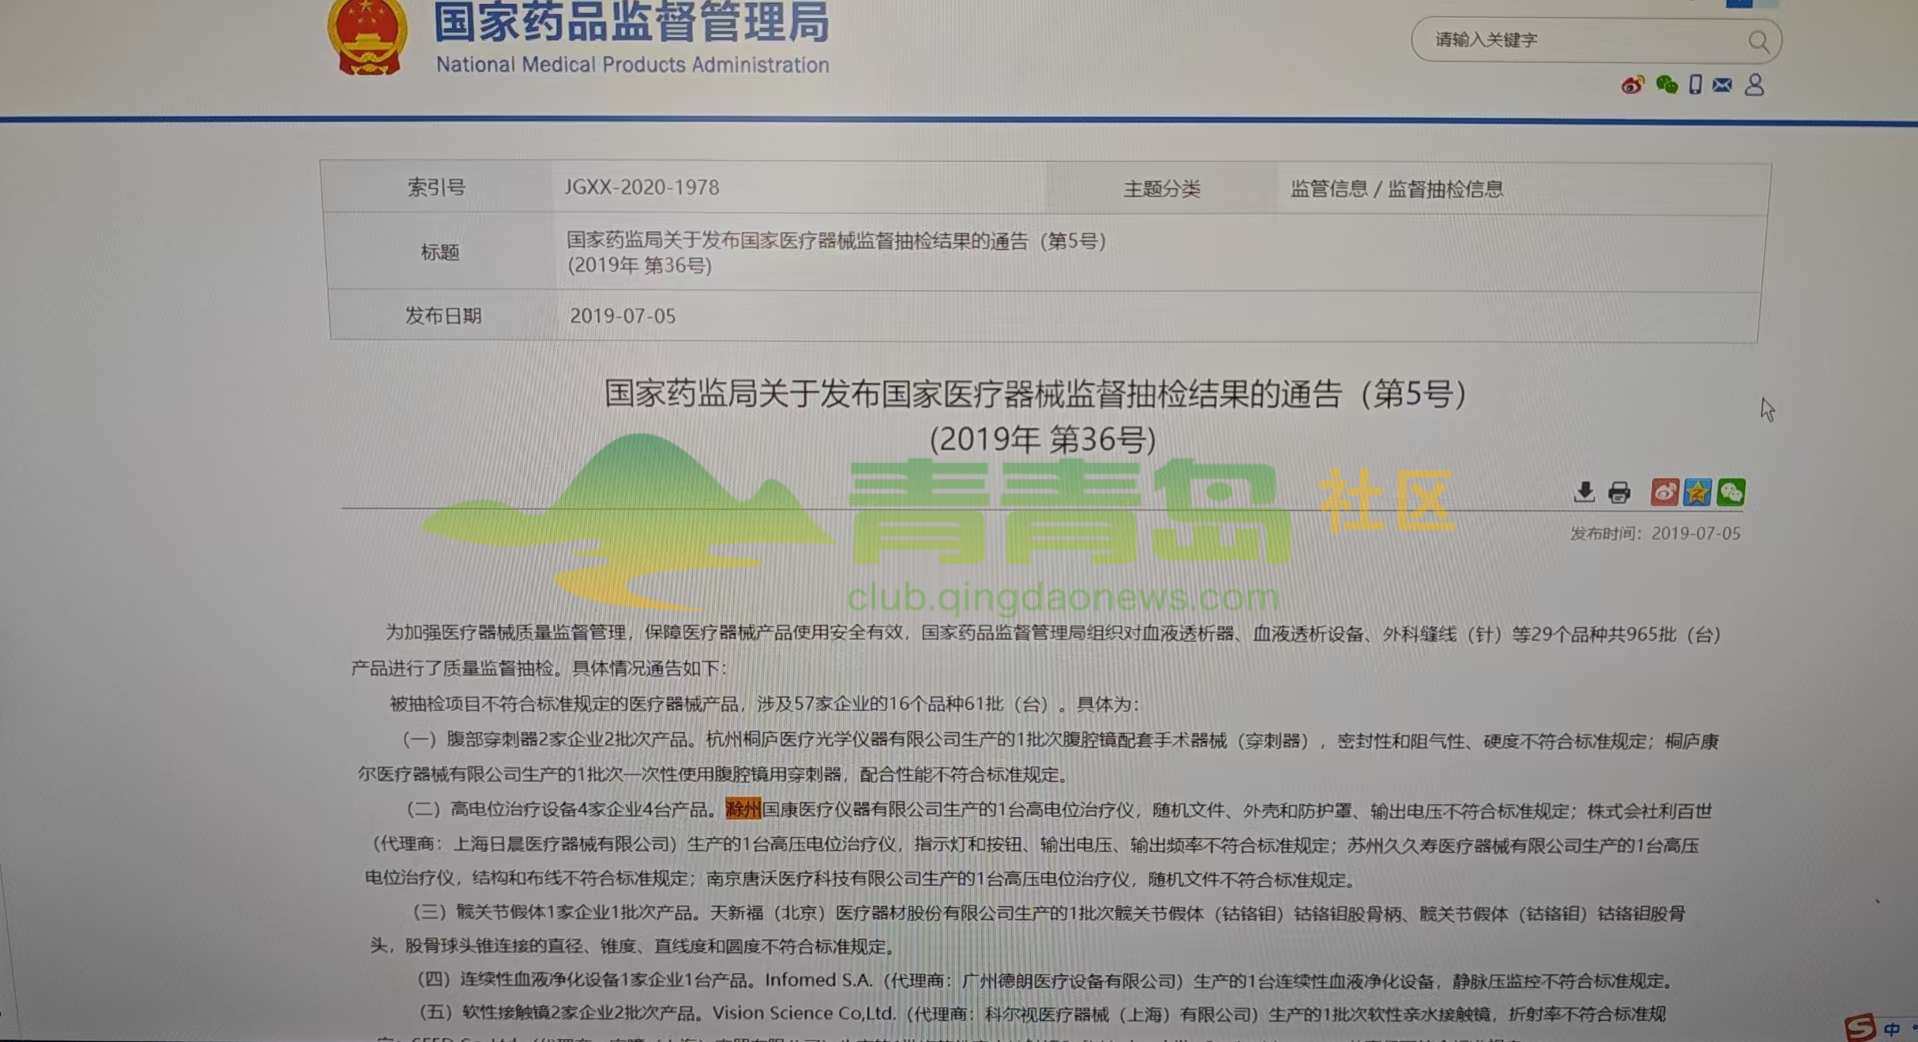
Task: Share article to QQ Zone star icon
Action: (x=1697, y=492)
